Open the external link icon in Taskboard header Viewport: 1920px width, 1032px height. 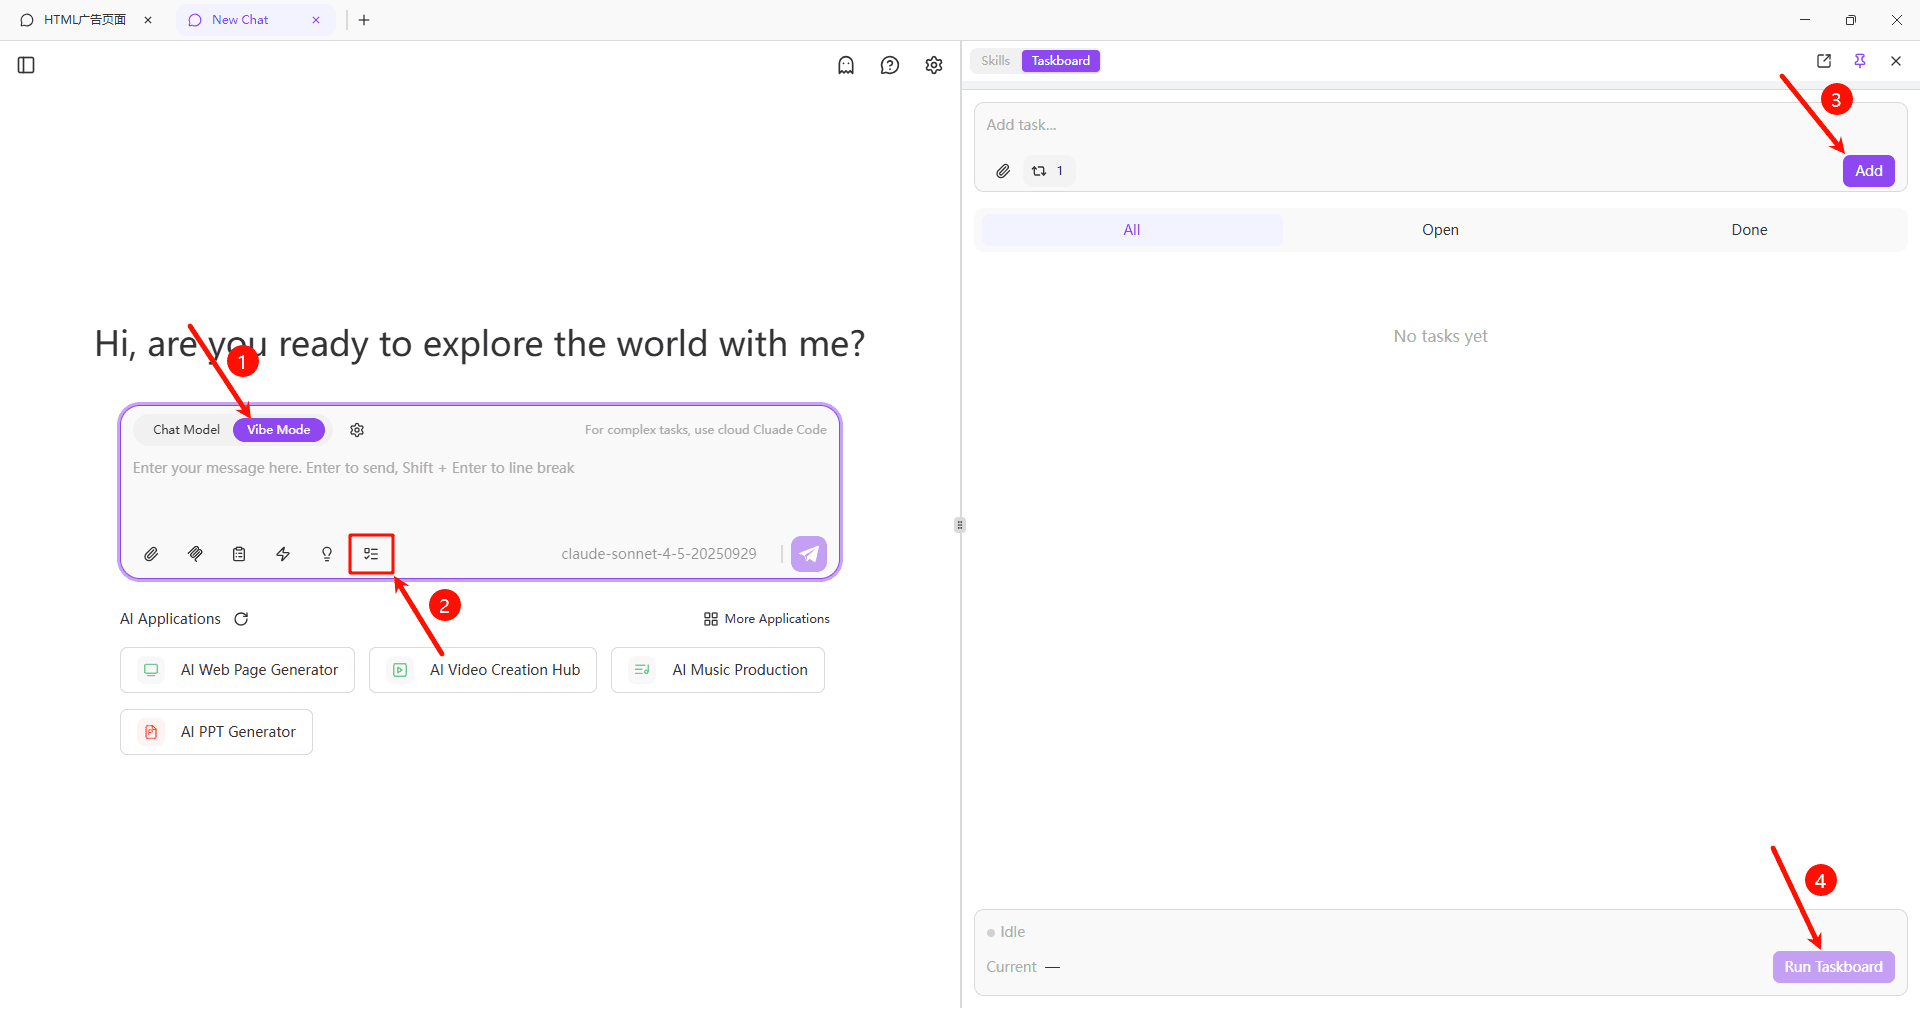(x=1824, y=60)
